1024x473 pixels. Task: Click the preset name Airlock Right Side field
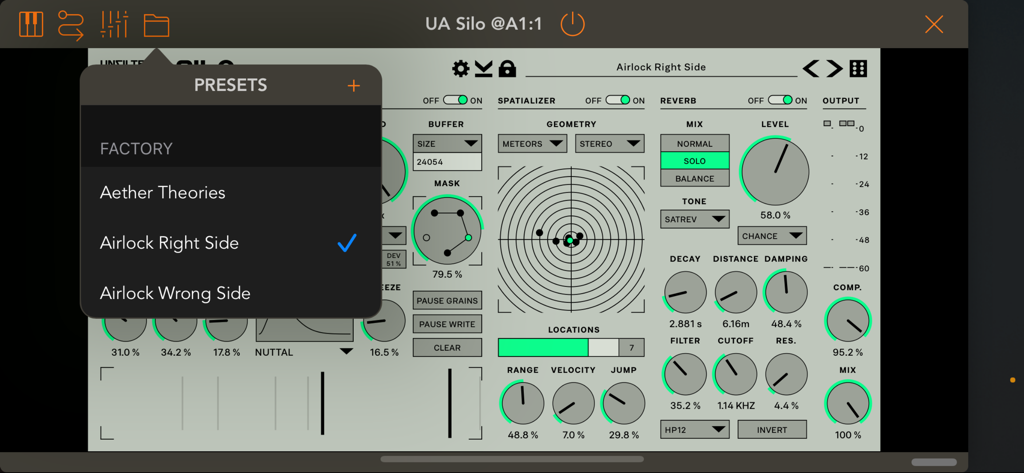(661, 67)
